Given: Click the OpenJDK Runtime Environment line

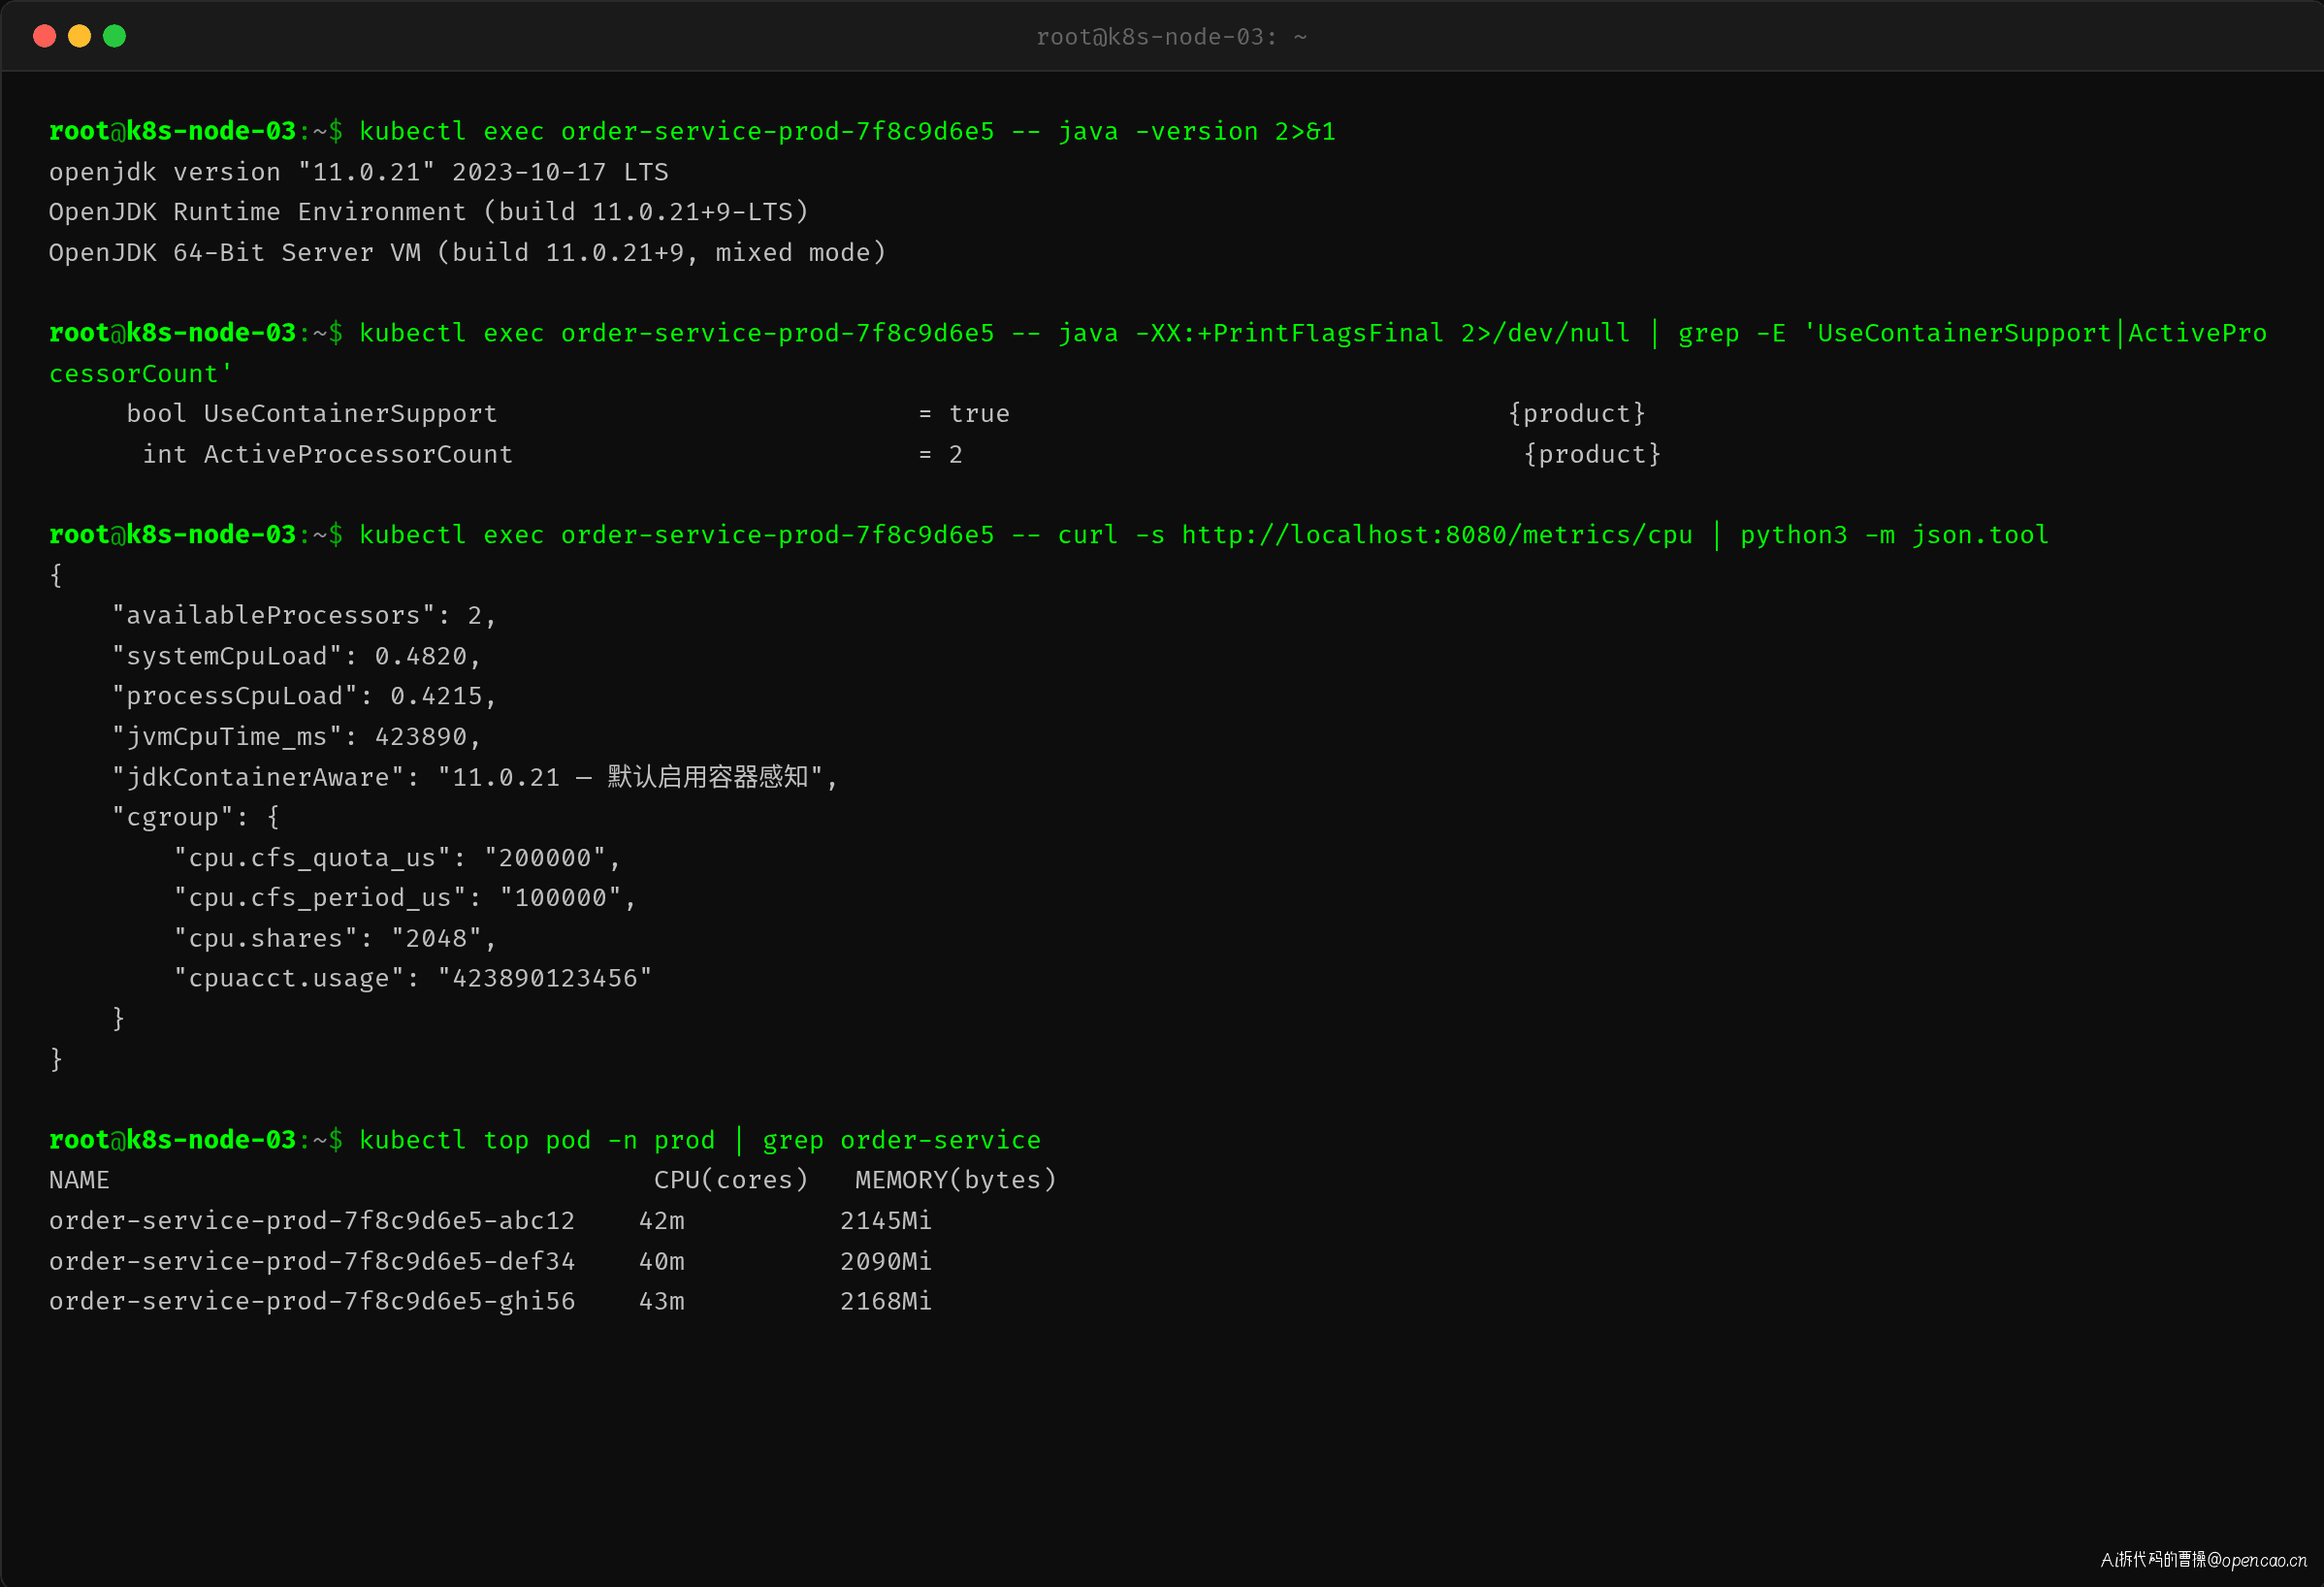Looking at the screenshot, I should (429, 212).
